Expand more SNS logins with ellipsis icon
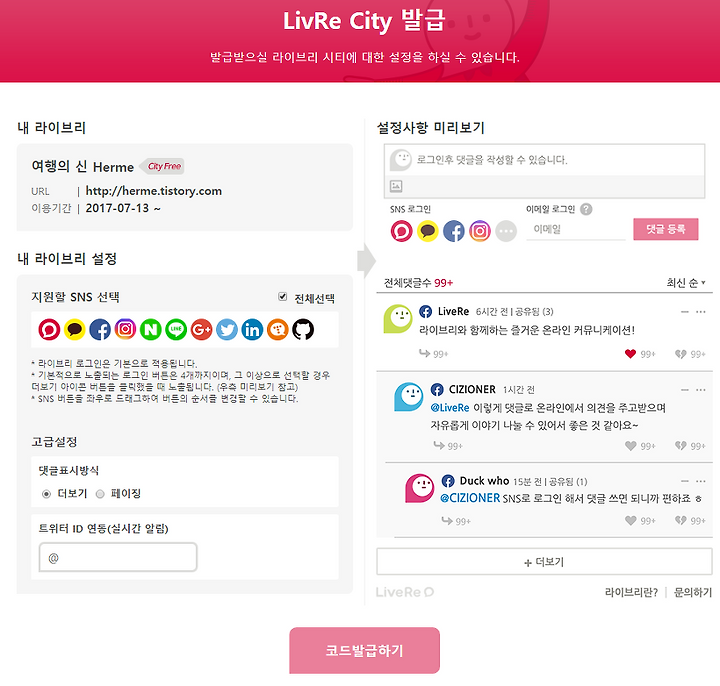This screenshot has height=686, width=720. coord(506,231)
